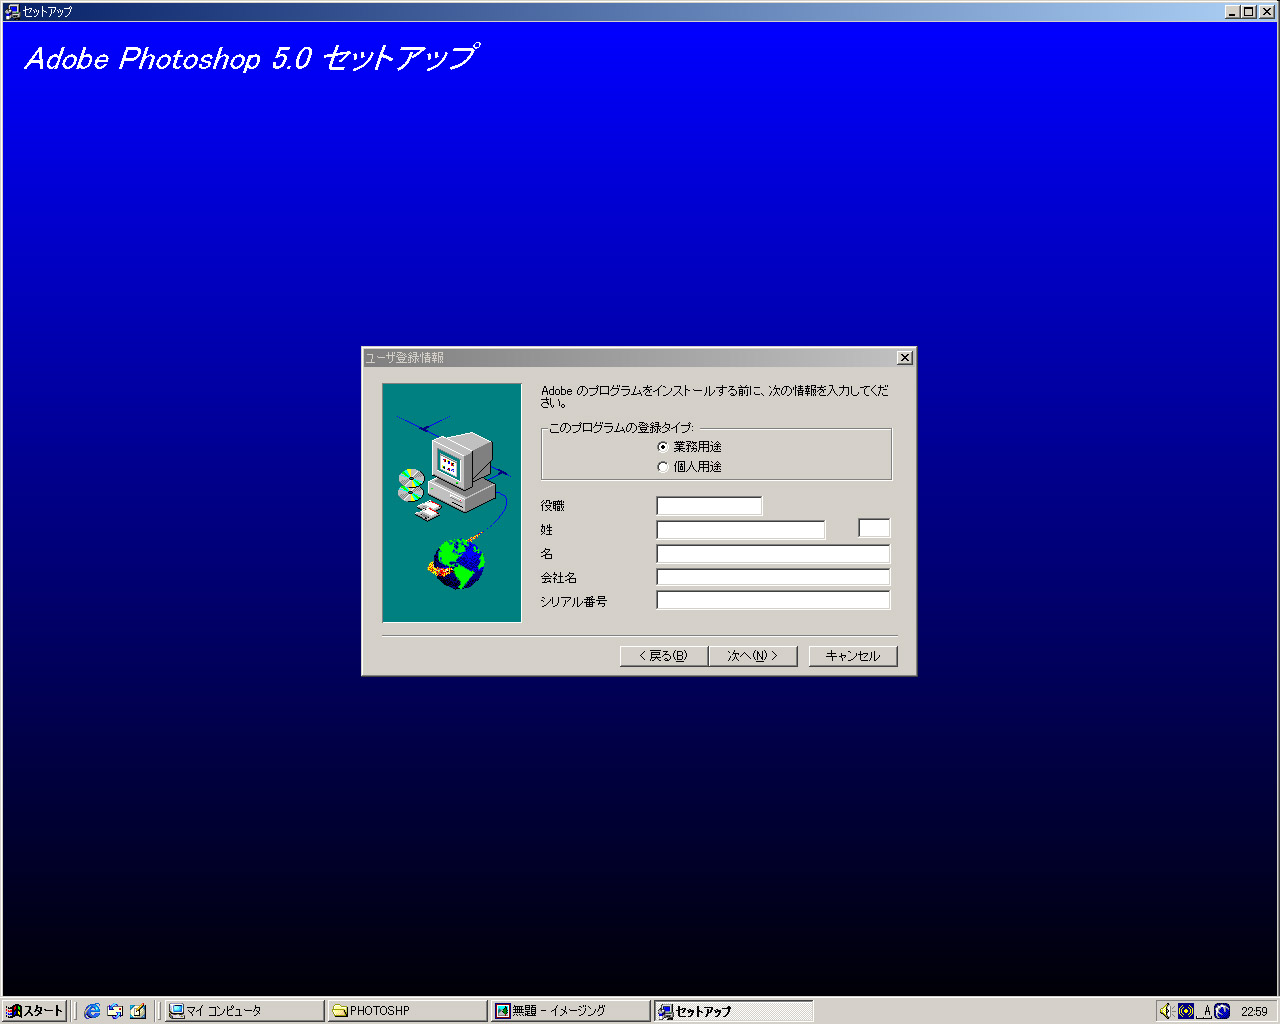Click the 22:59 system clock
Viewport: 1280px width, 1024px height.
pyautogui.click(x=1254, y=1011)
